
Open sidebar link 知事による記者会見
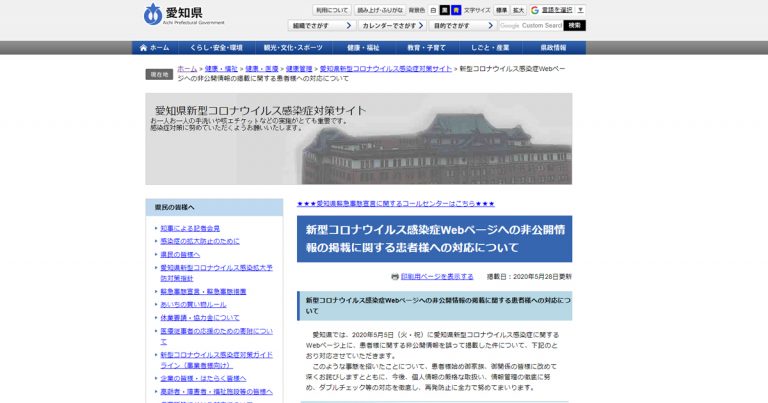(x=190, y=228)
